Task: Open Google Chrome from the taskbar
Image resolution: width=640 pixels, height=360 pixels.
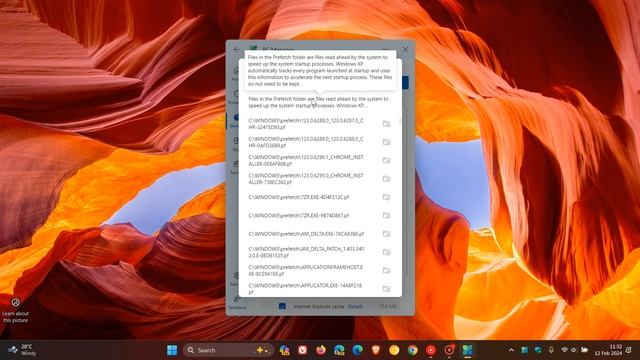Action: tap(413, 350)
